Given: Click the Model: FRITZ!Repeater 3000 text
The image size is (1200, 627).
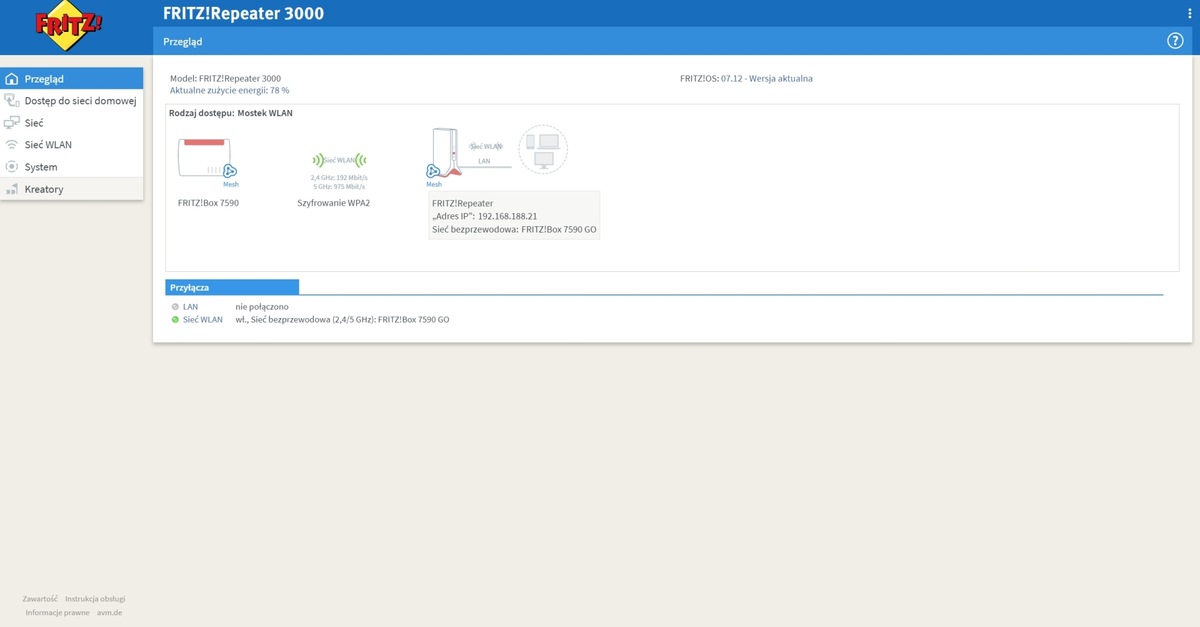Looking at the screenshot, I should [x=225, y=78].
